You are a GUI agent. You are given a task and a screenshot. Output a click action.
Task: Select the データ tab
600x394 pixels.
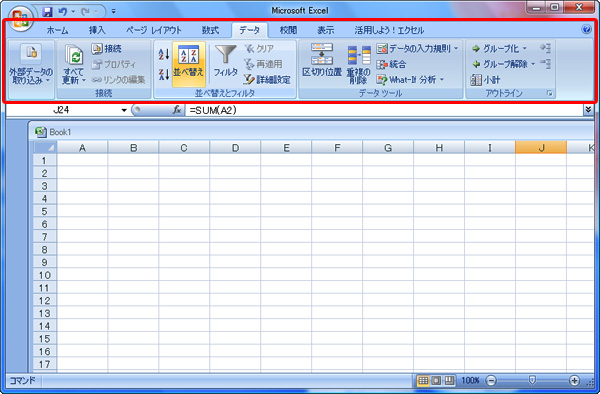249,30
